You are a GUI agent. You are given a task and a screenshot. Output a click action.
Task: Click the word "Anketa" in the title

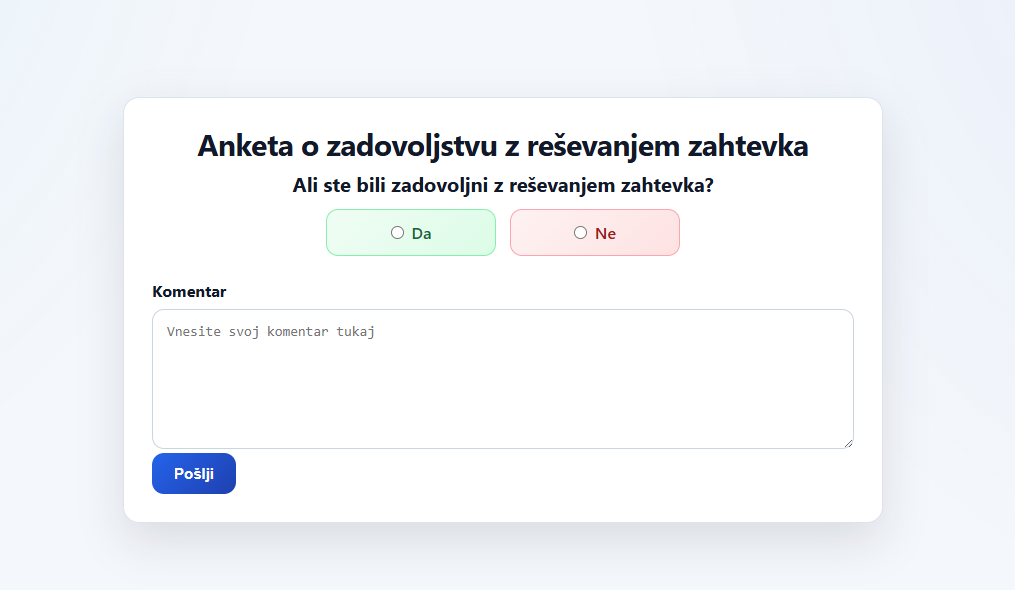245,145
